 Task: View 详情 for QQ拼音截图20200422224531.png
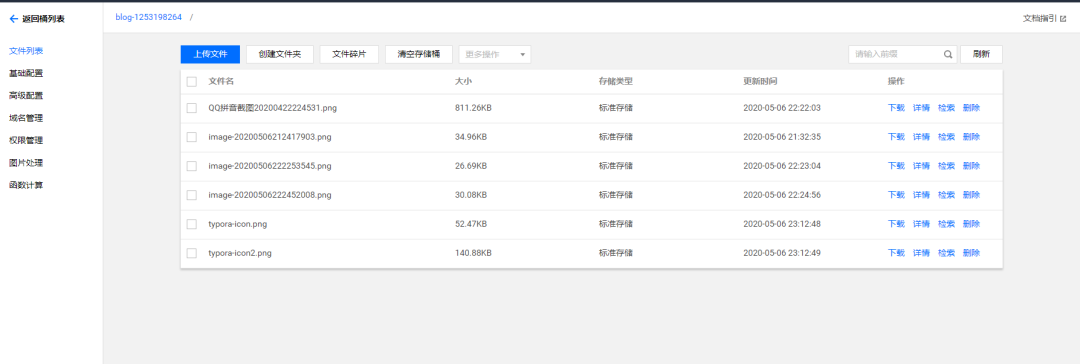coord(921,108)
